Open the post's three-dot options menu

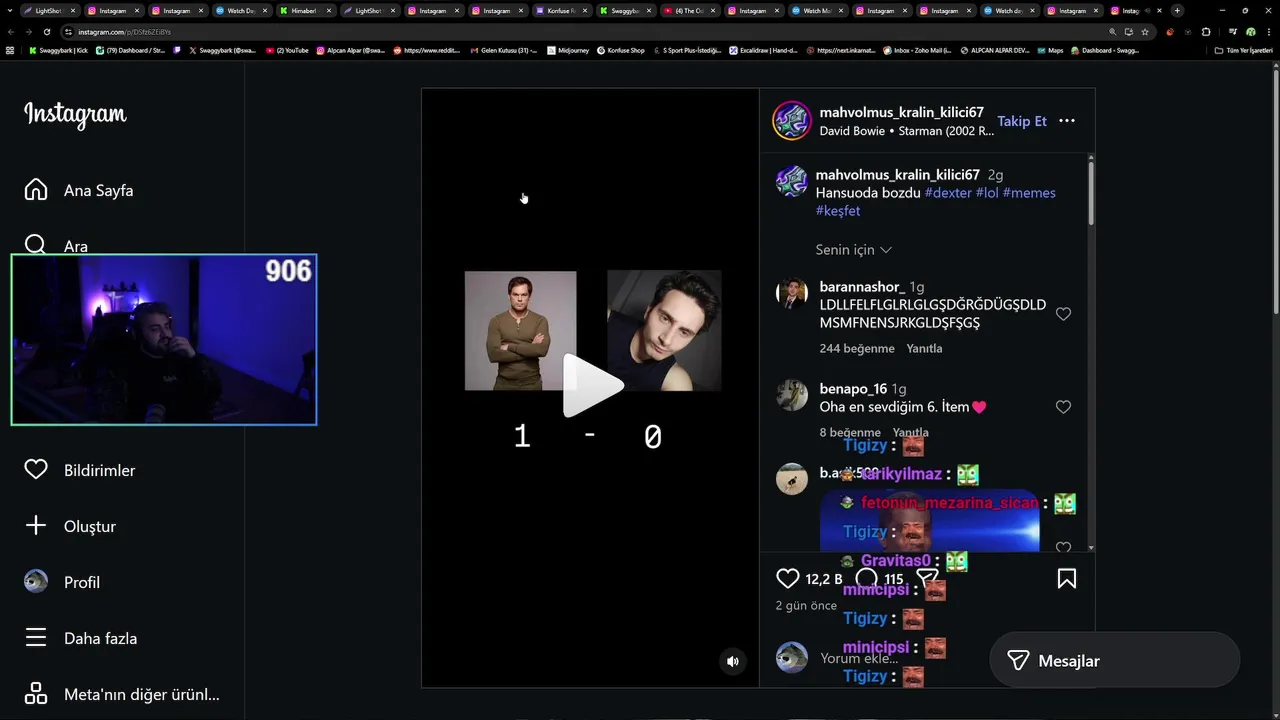point(1067,121)
